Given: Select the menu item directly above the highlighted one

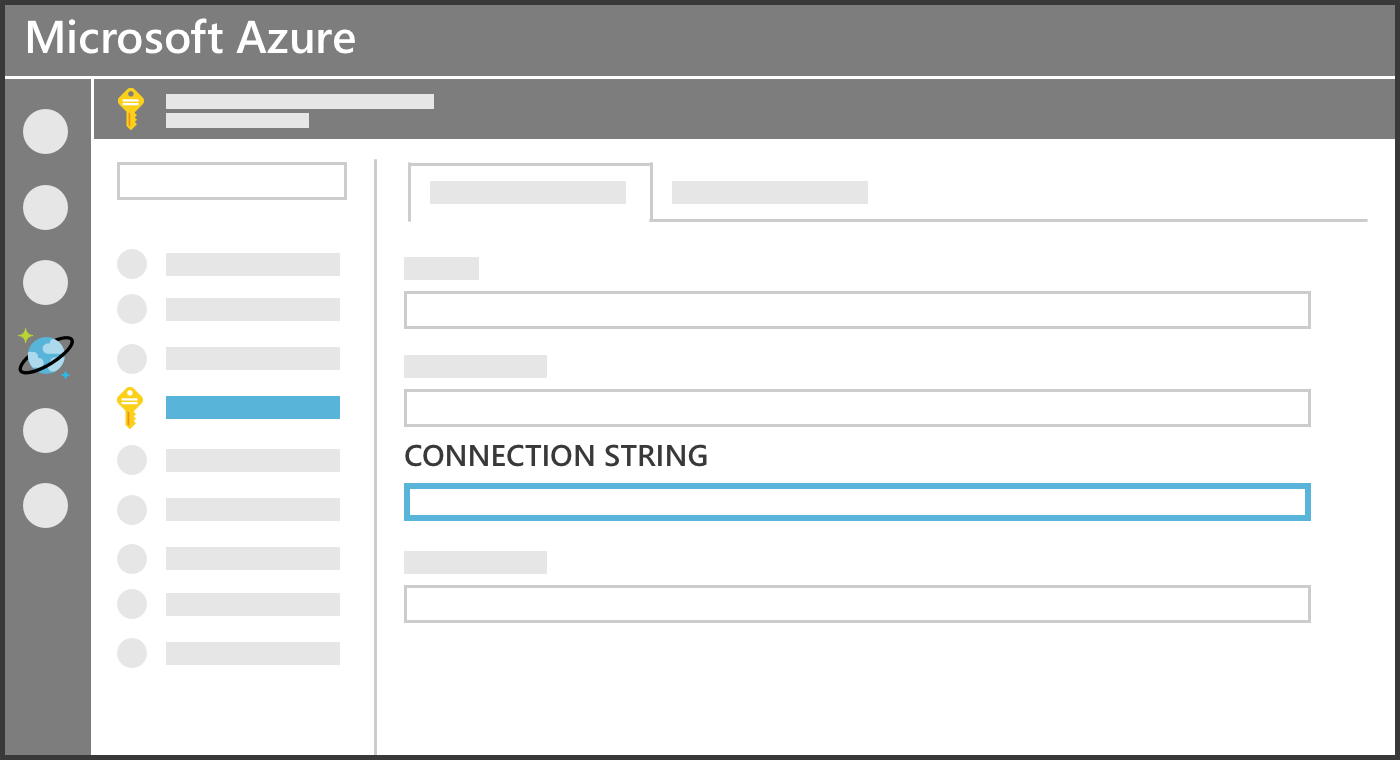Looking at the screenshot, I should click(253, 358).
